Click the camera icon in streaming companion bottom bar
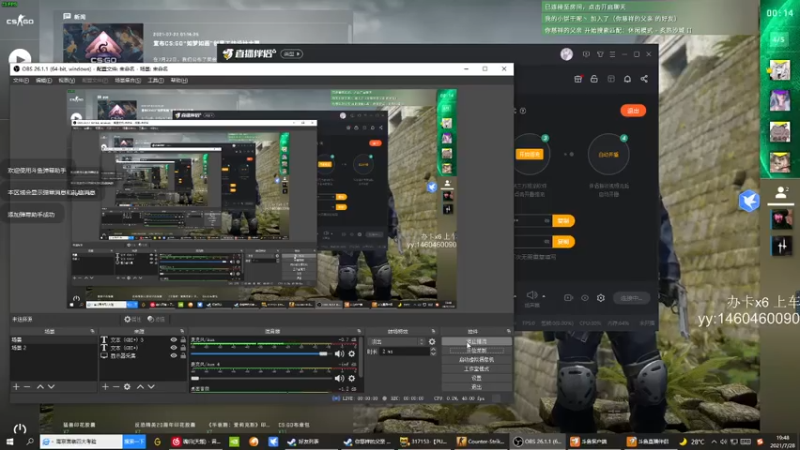 [568, 298]
